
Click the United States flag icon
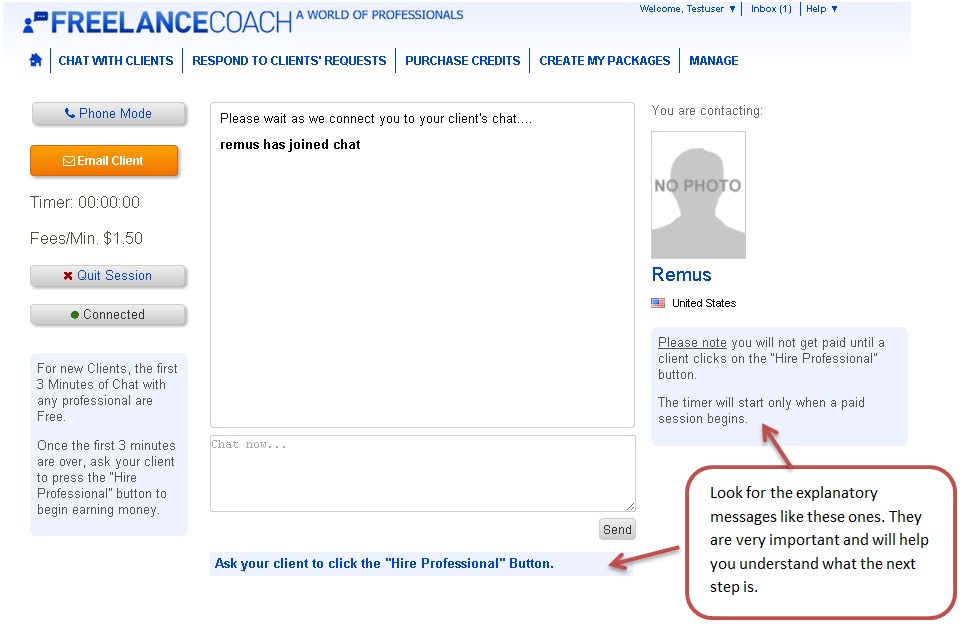(x=658, y=303)
